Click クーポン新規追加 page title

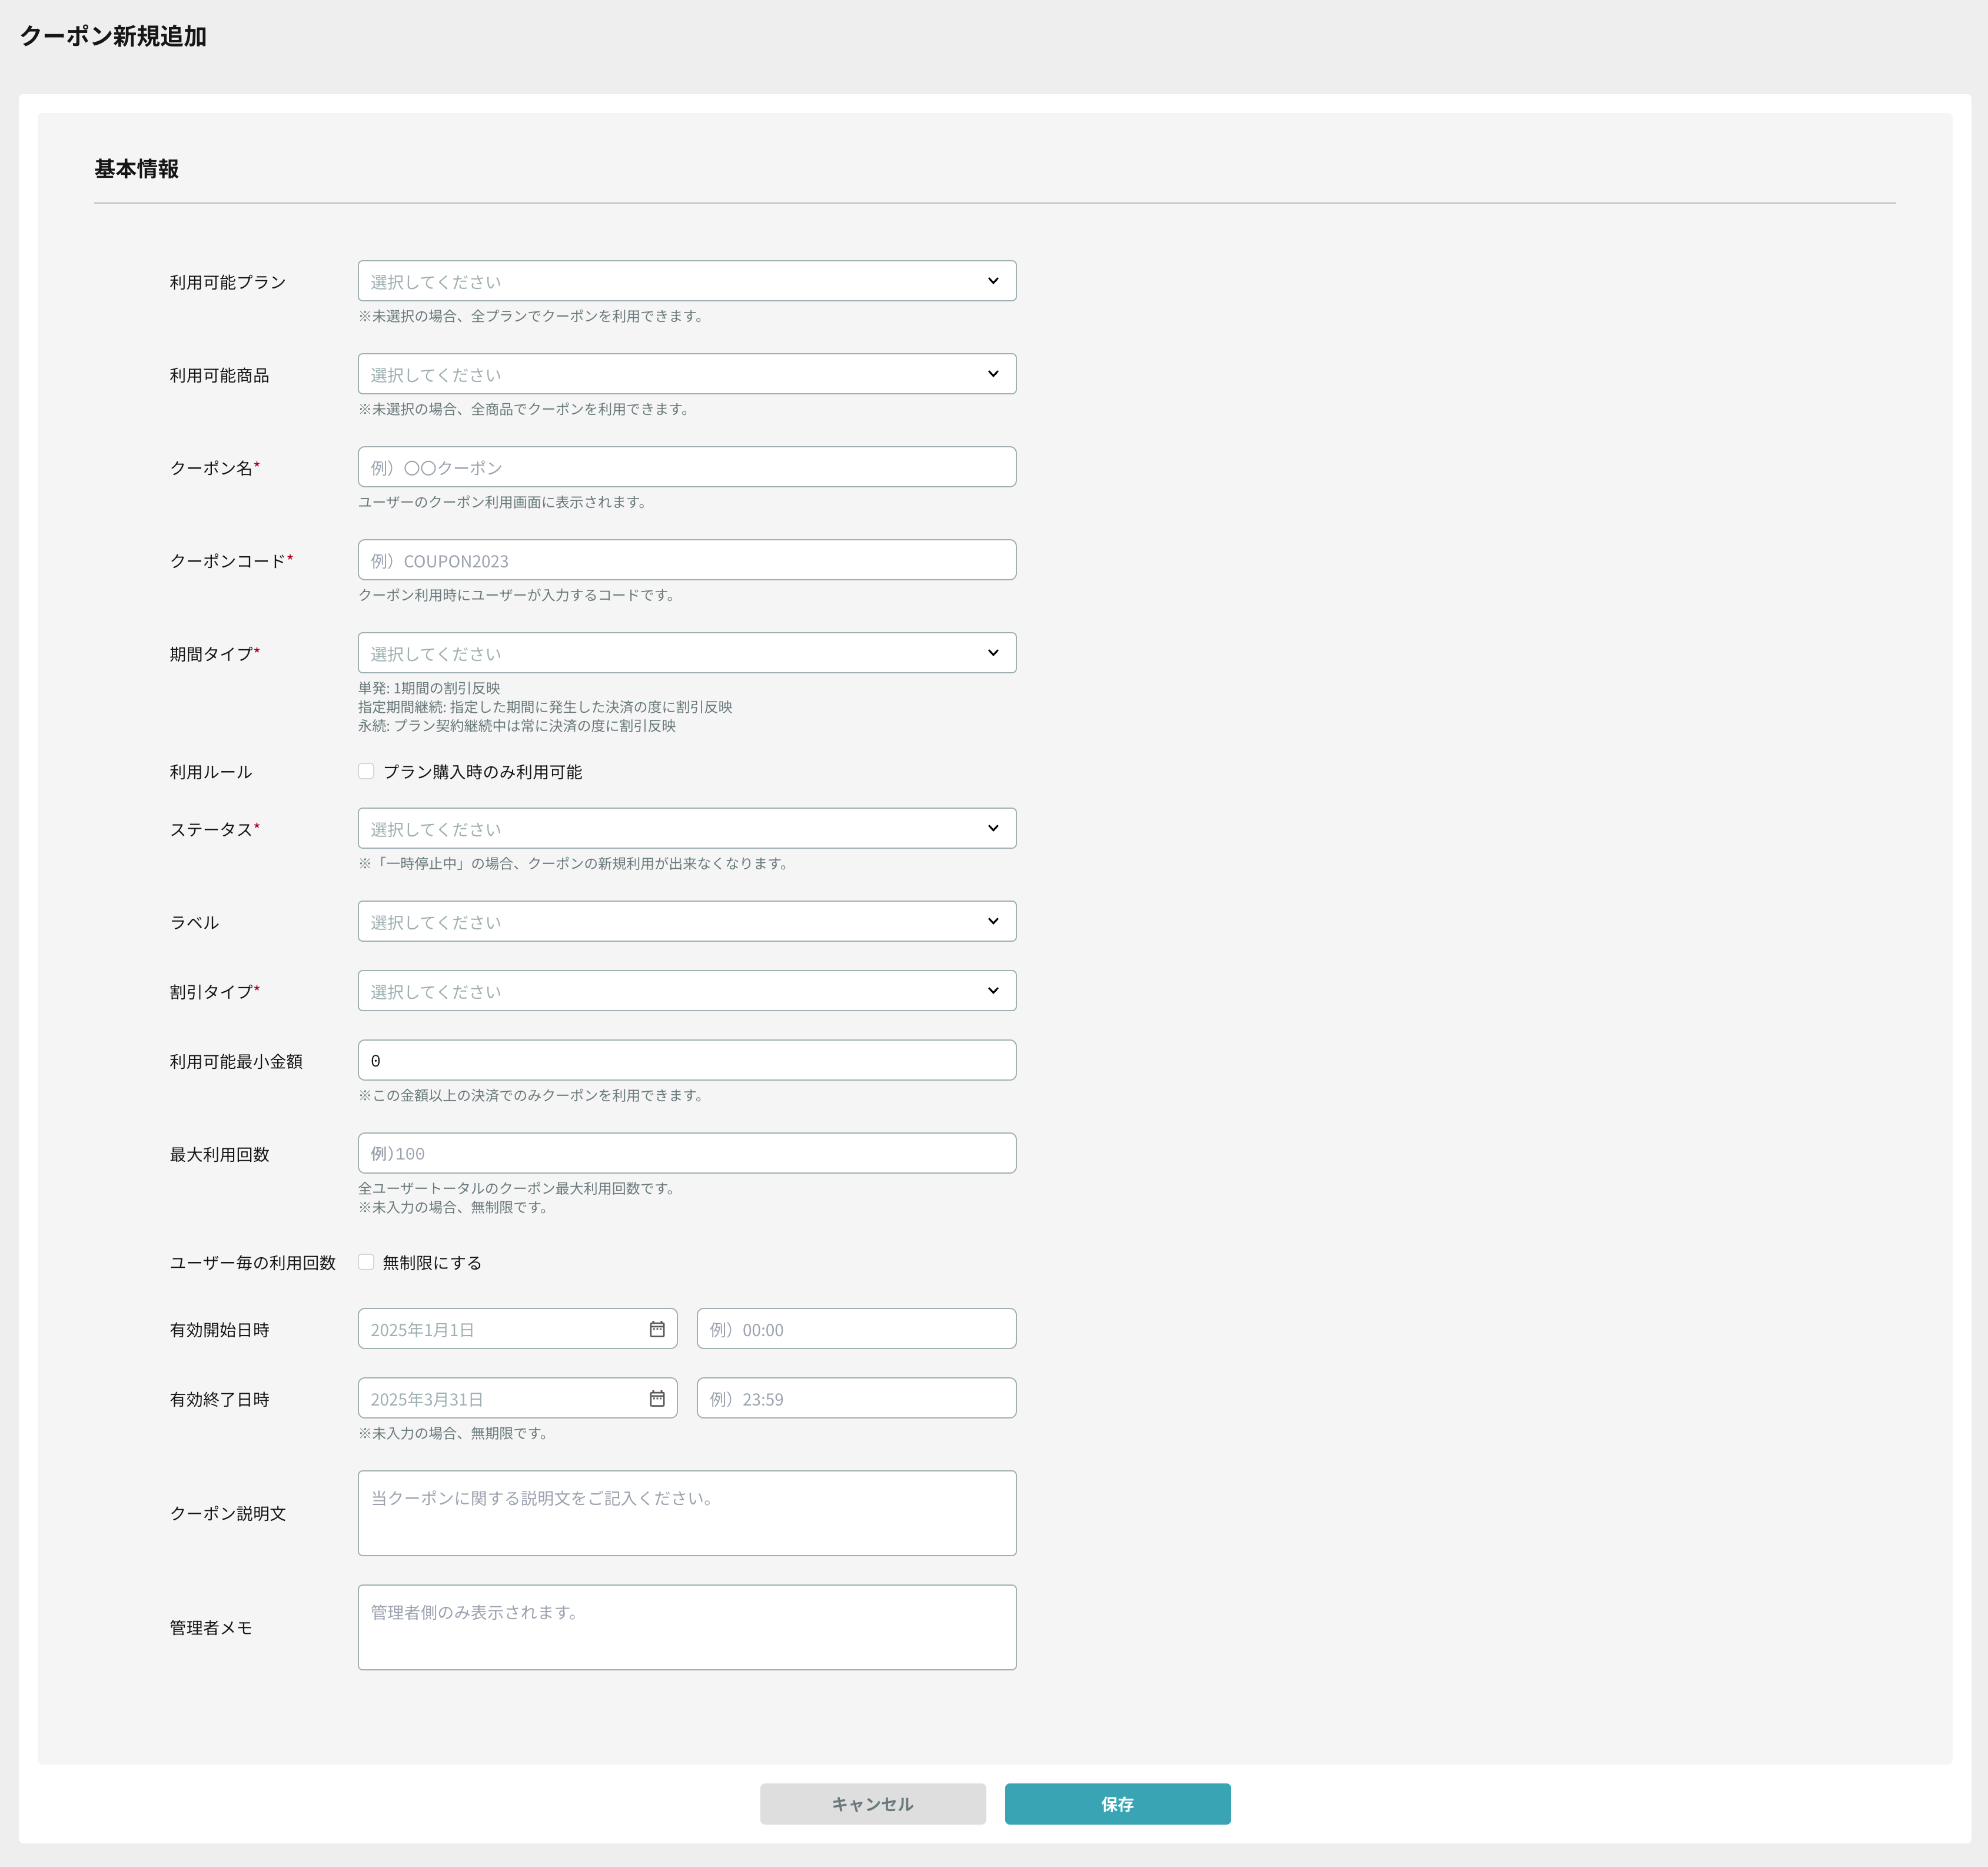(x=113, y=36)
